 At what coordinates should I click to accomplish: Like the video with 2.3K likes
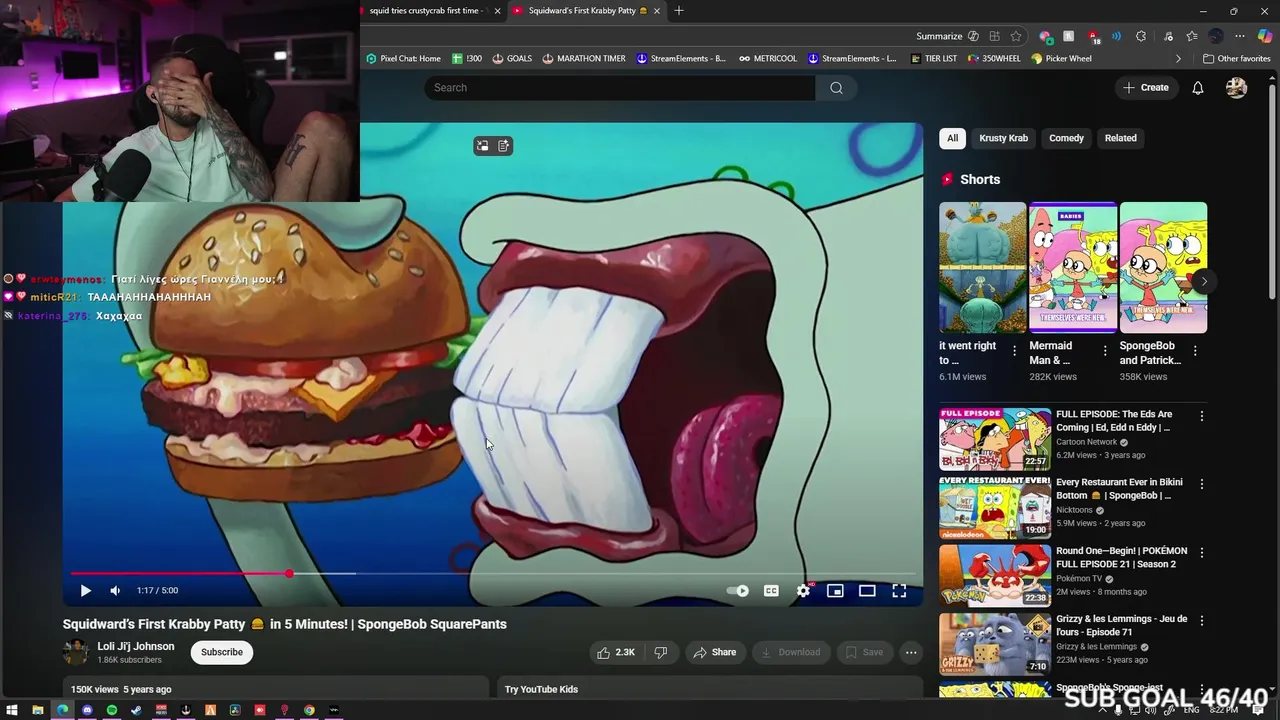pos(616,652)
